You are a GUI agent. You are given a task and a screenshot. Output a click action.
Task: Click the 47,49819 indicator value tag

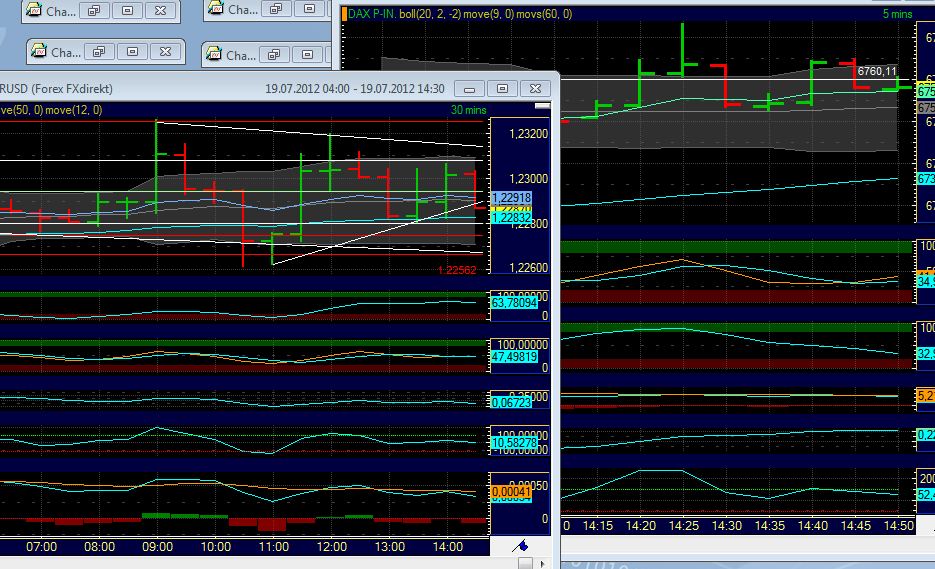coord(514,357)
